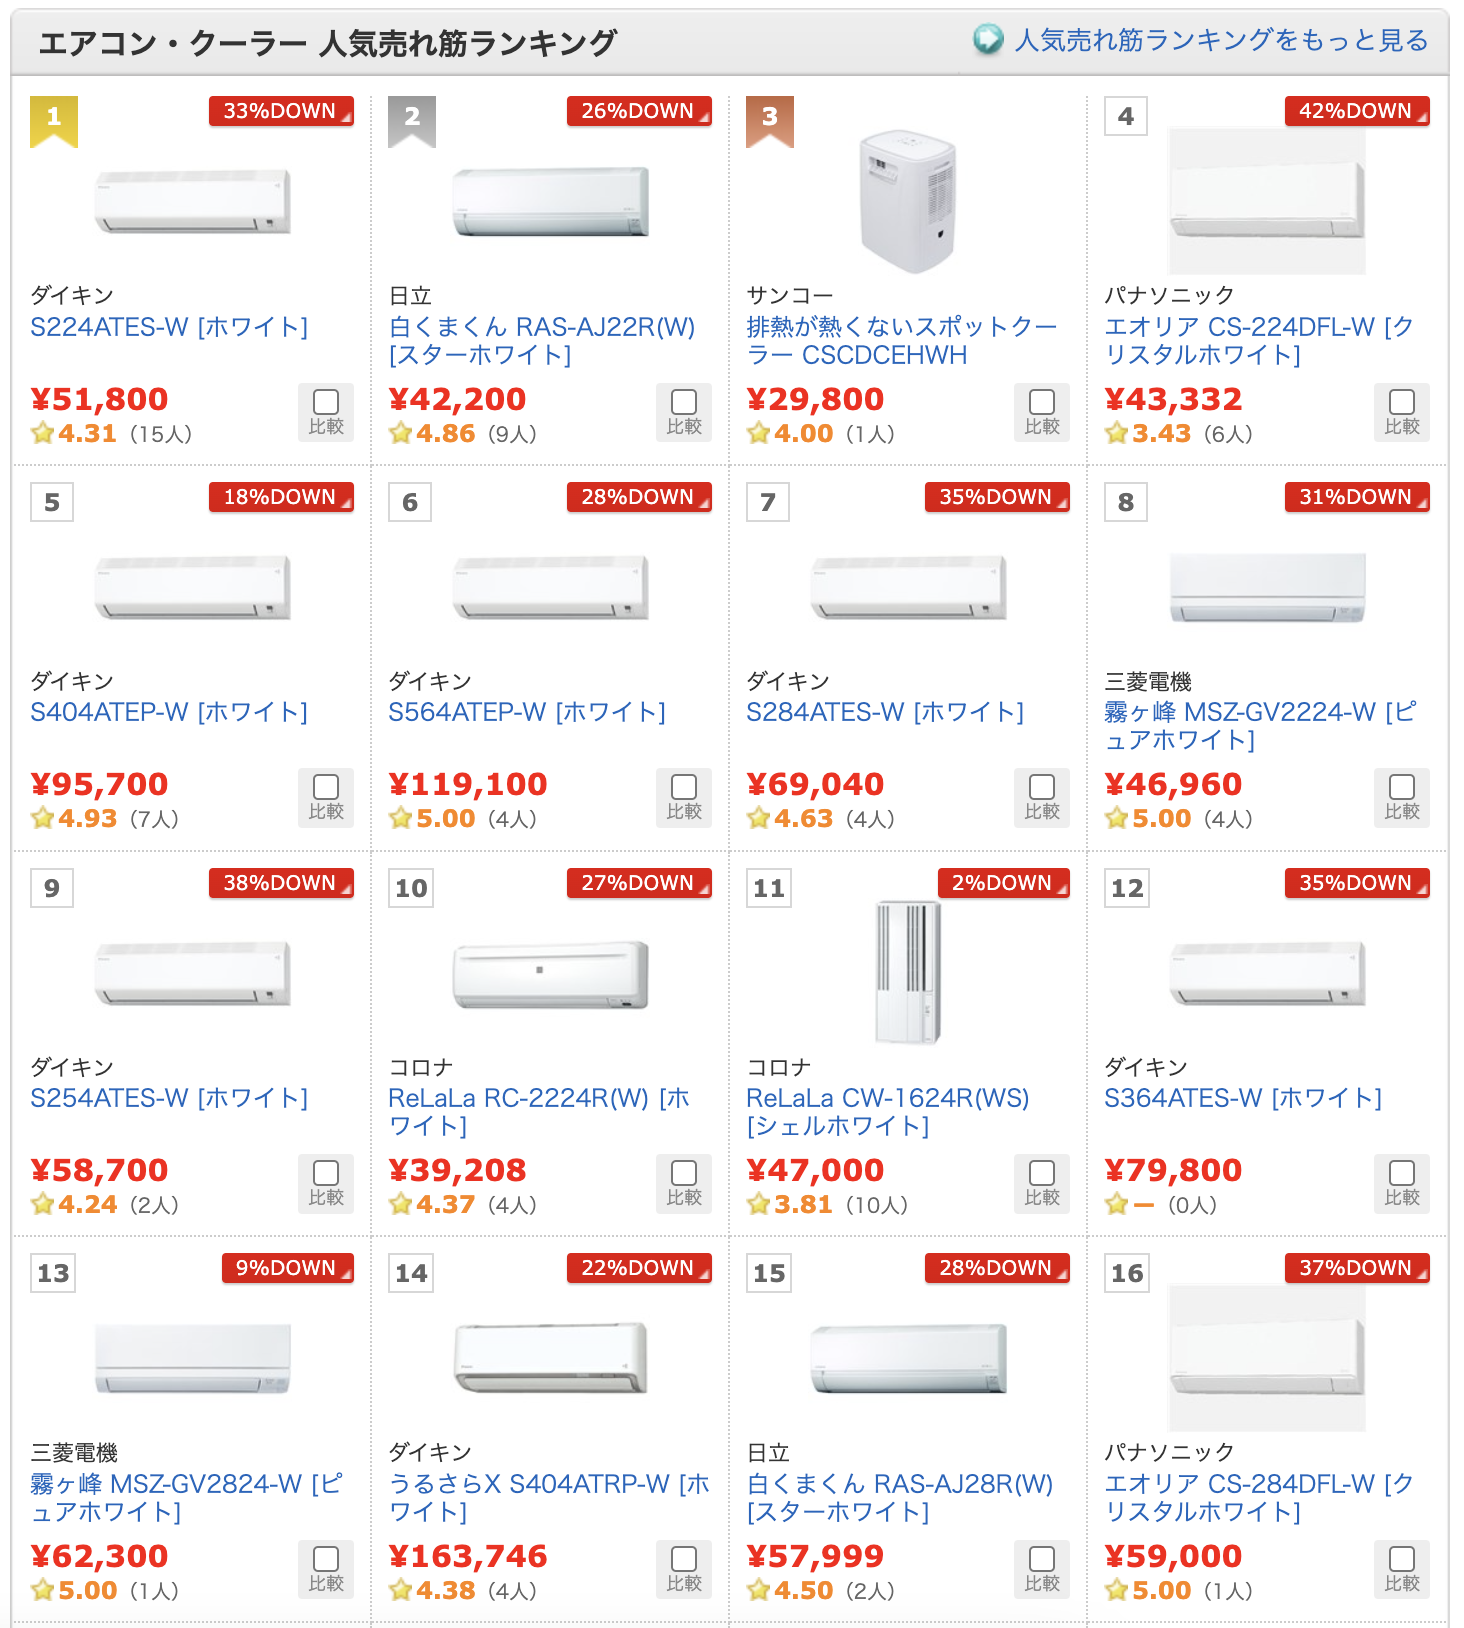The height and width of the screenshot is (1628, 1464).
Task: Click the 37%DOWN badge on CS-284DFL-W
Action: [x=1356, y=1268]
